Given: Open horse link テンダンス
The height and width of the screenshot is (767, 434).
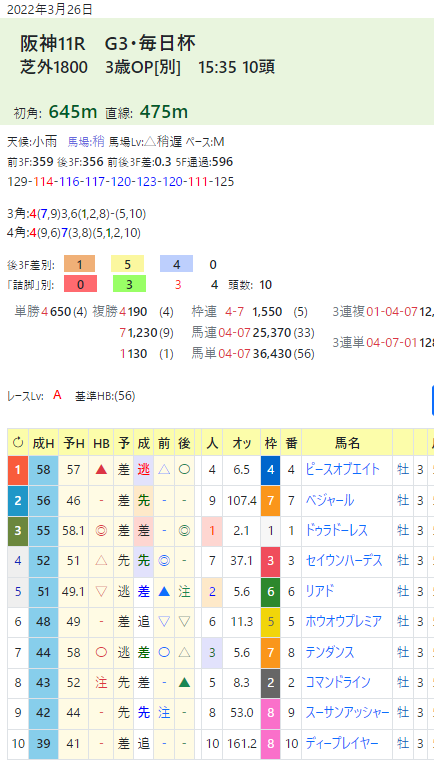Looking at the screenshot, I should (329, 652).
